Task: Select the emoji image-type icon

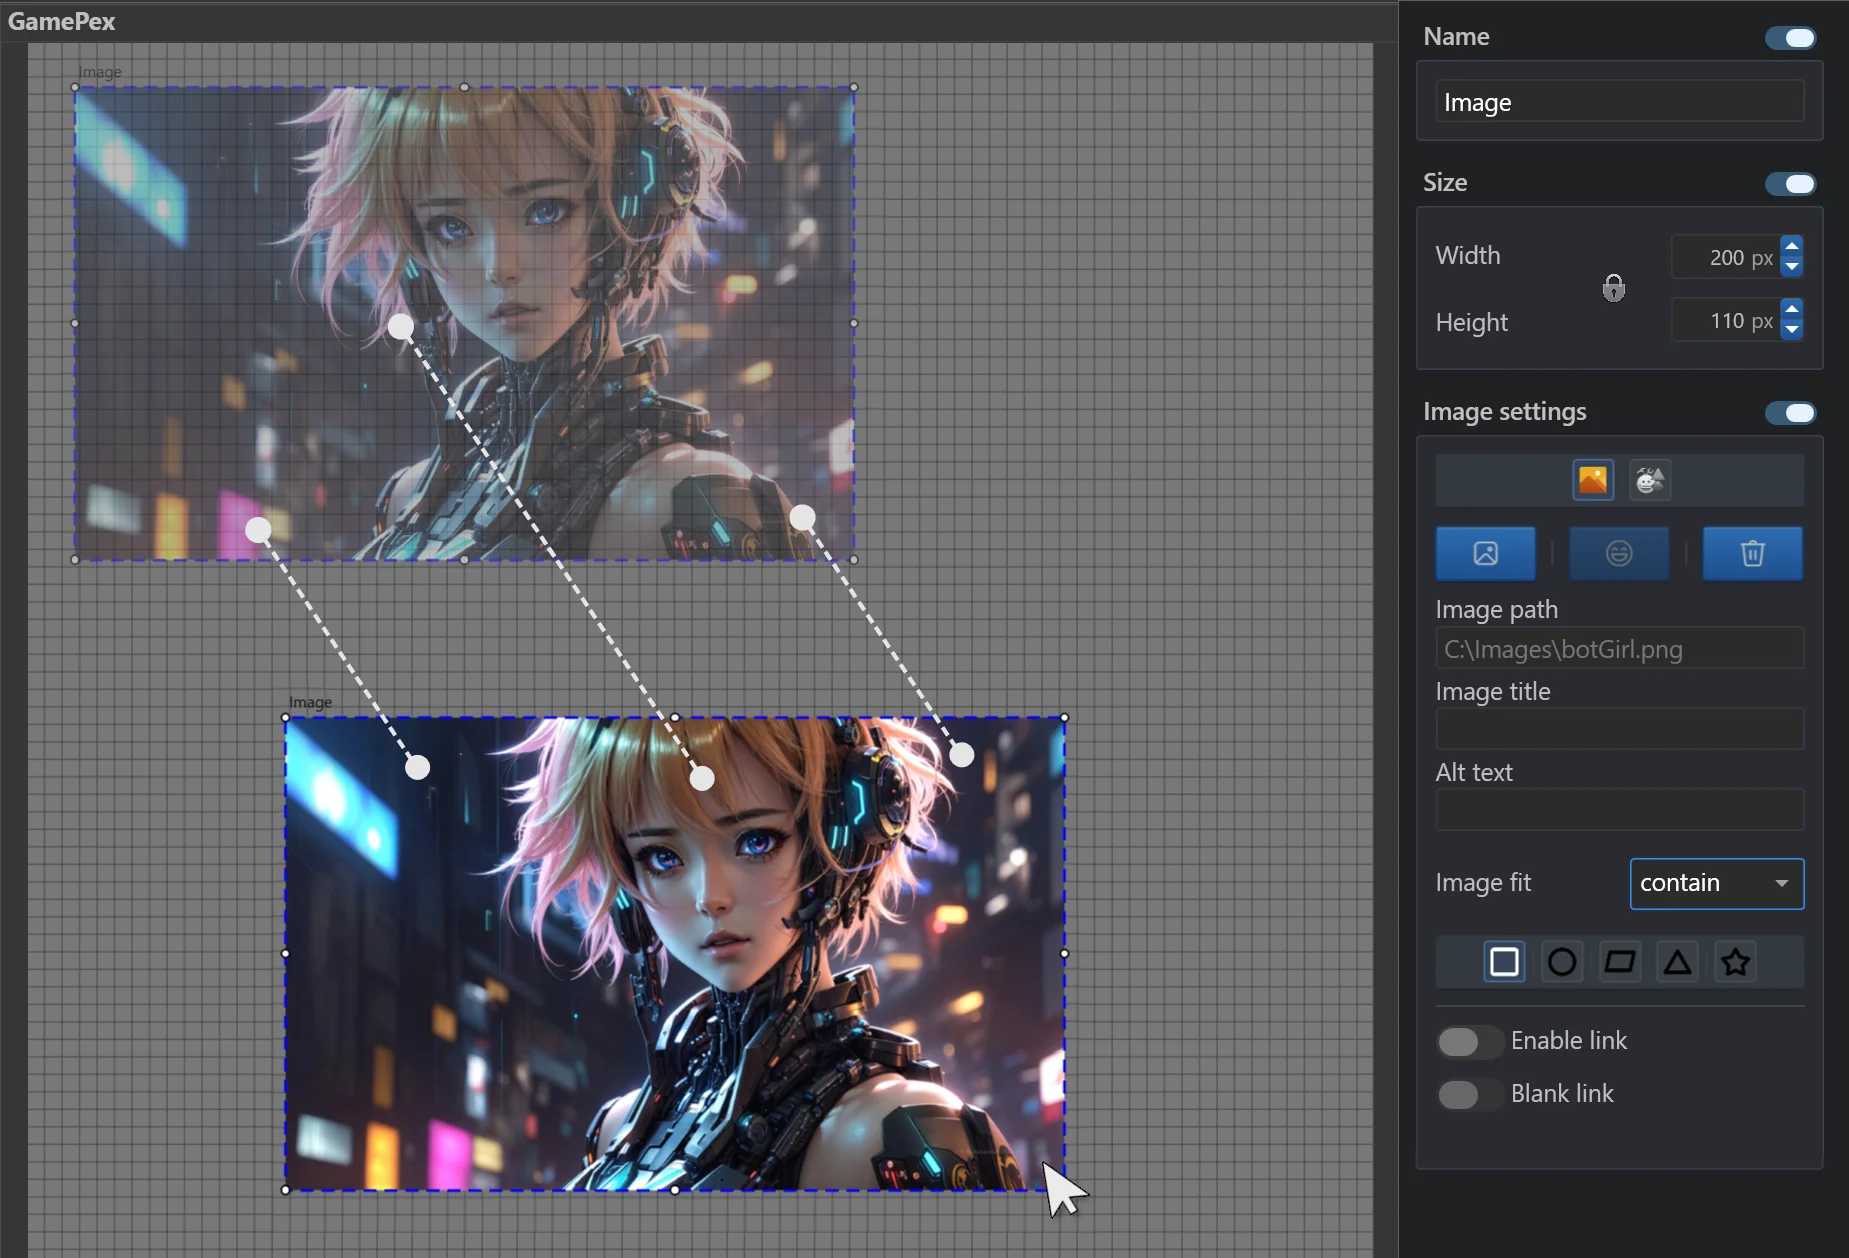Action: click(x=1650, y=480)
